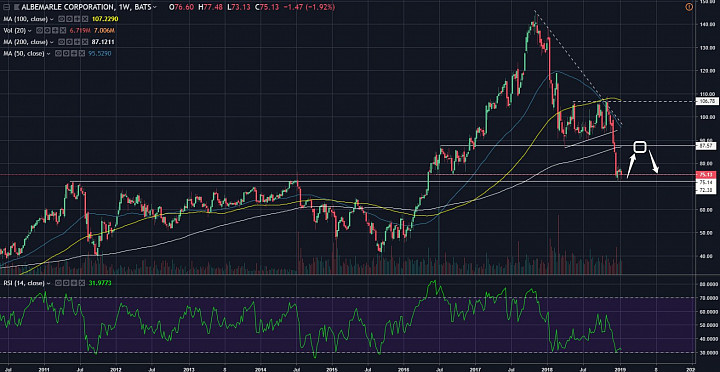
Task: Open settings for MA (50, close)
Action: pos(66,54)
